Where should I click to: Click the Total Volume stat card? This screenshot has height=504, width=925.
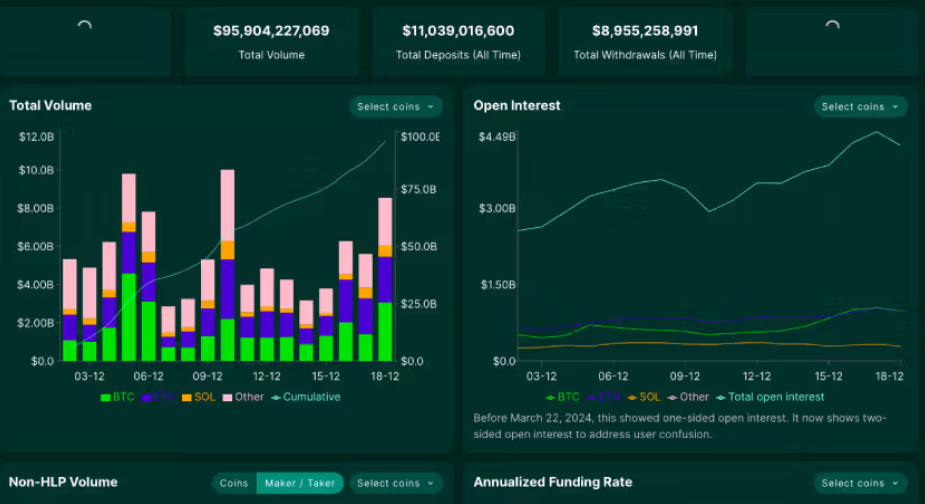pos(271,42)
